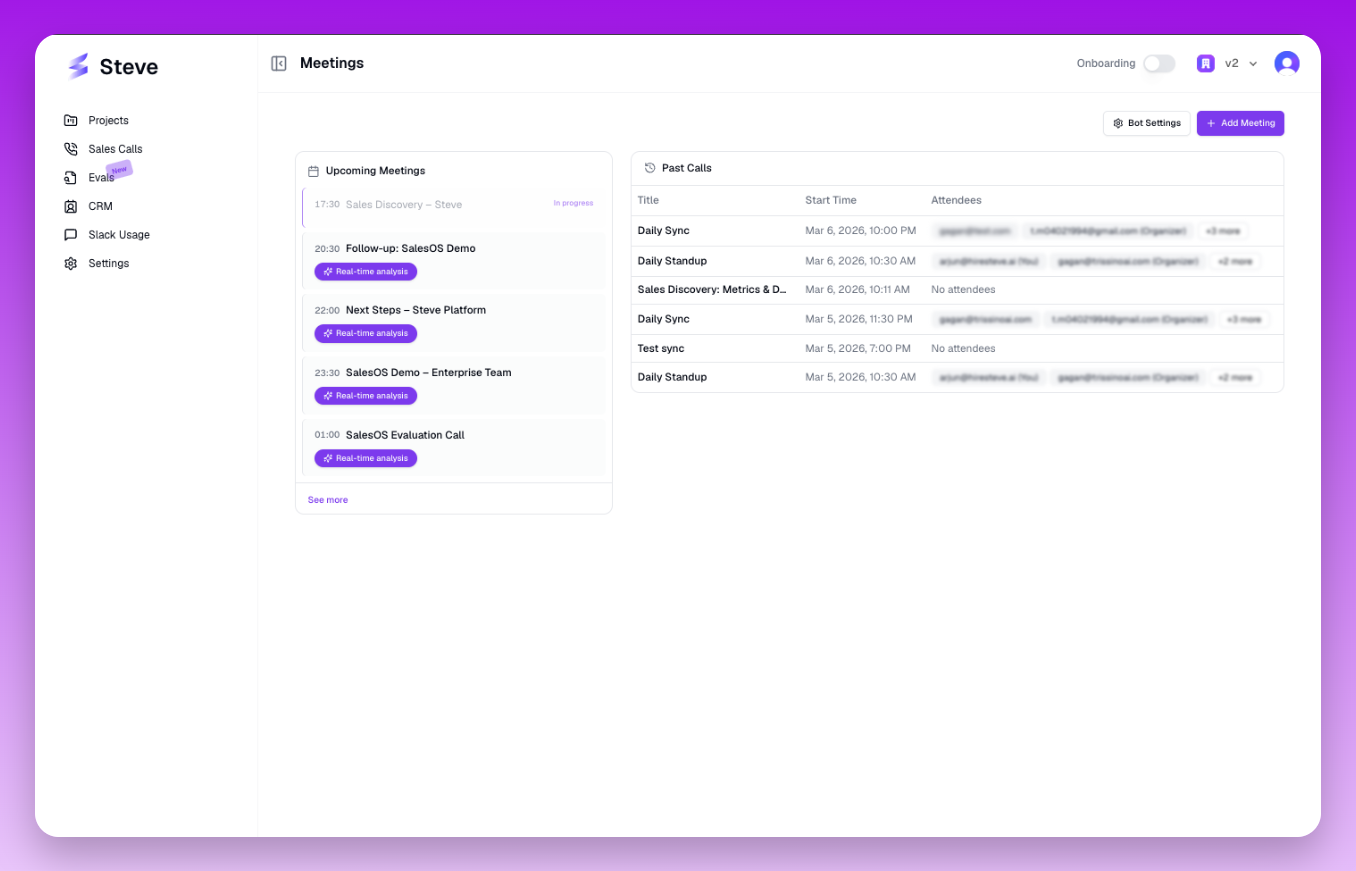The image size is (1356, 871).
Task: Click the purple workspace v2 icon
Action: (1206, 63)
